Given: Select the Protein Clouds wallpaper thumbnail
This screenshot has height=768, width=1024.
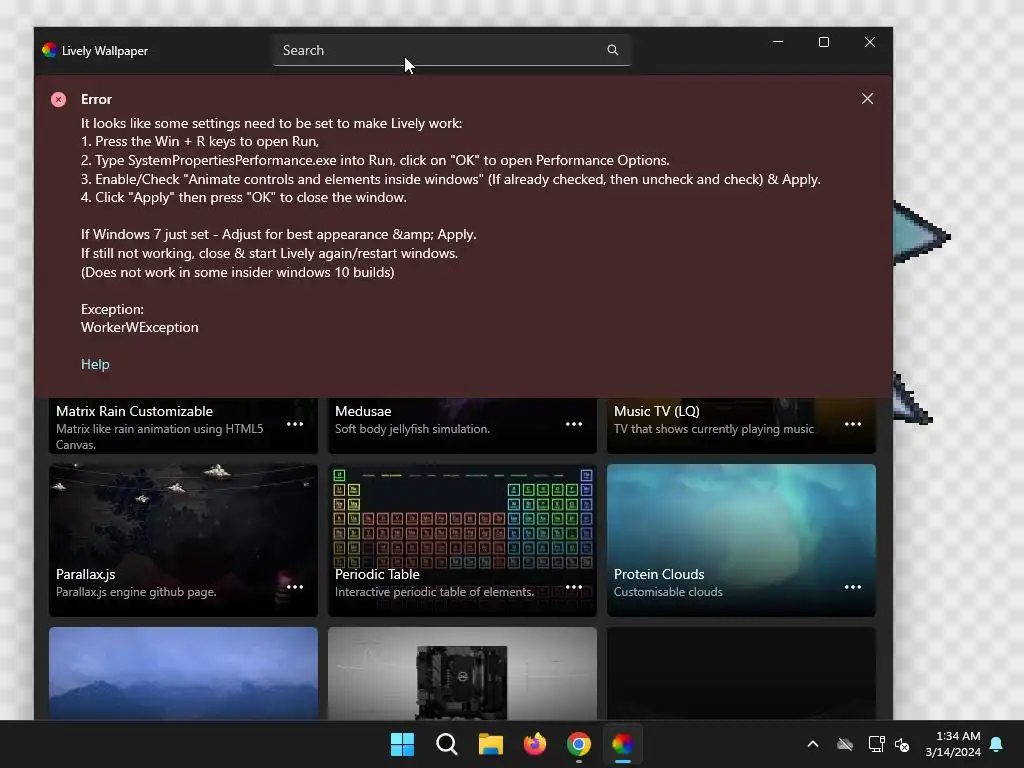Looking at the screenshot, I should tap(741, 540).
